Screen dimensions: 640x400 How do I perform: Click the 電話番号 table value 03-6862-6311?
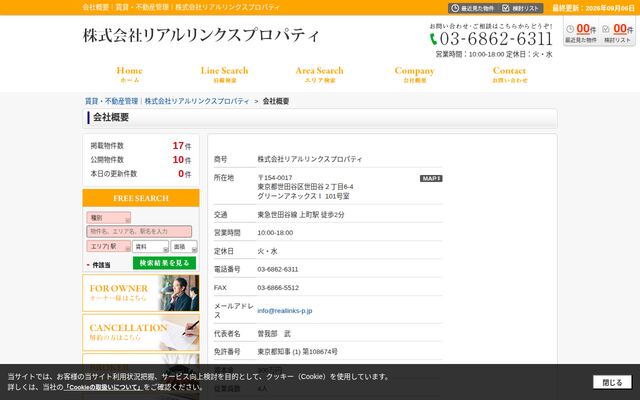point(278,269)
